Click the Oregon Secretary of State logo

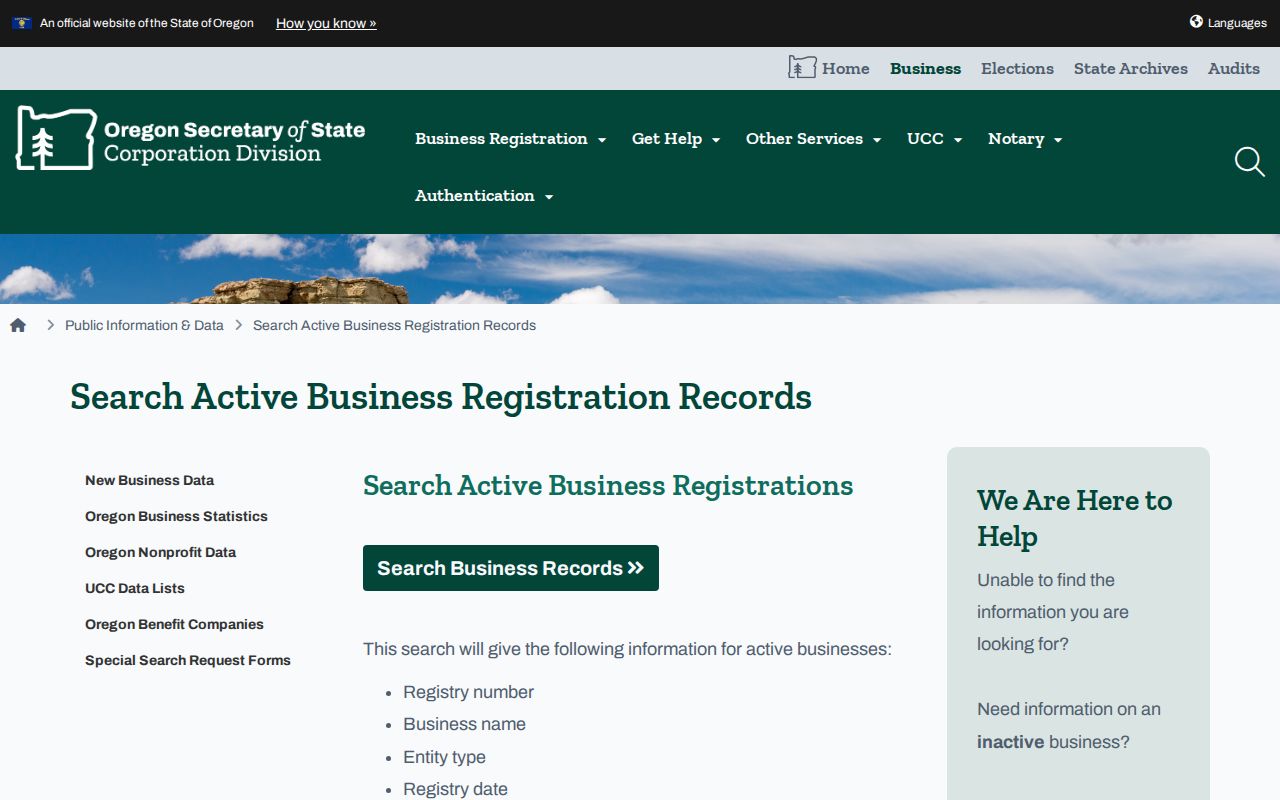click(x=190, y=139)
